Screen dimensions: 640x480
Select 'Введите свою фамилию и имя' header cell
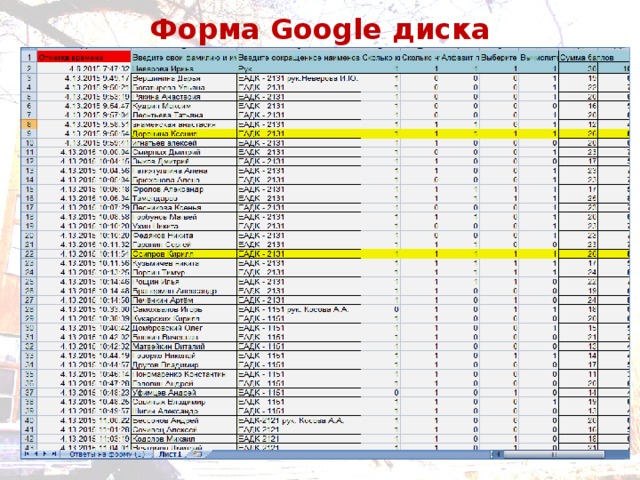pyautogui.click(x=184, y=57)
